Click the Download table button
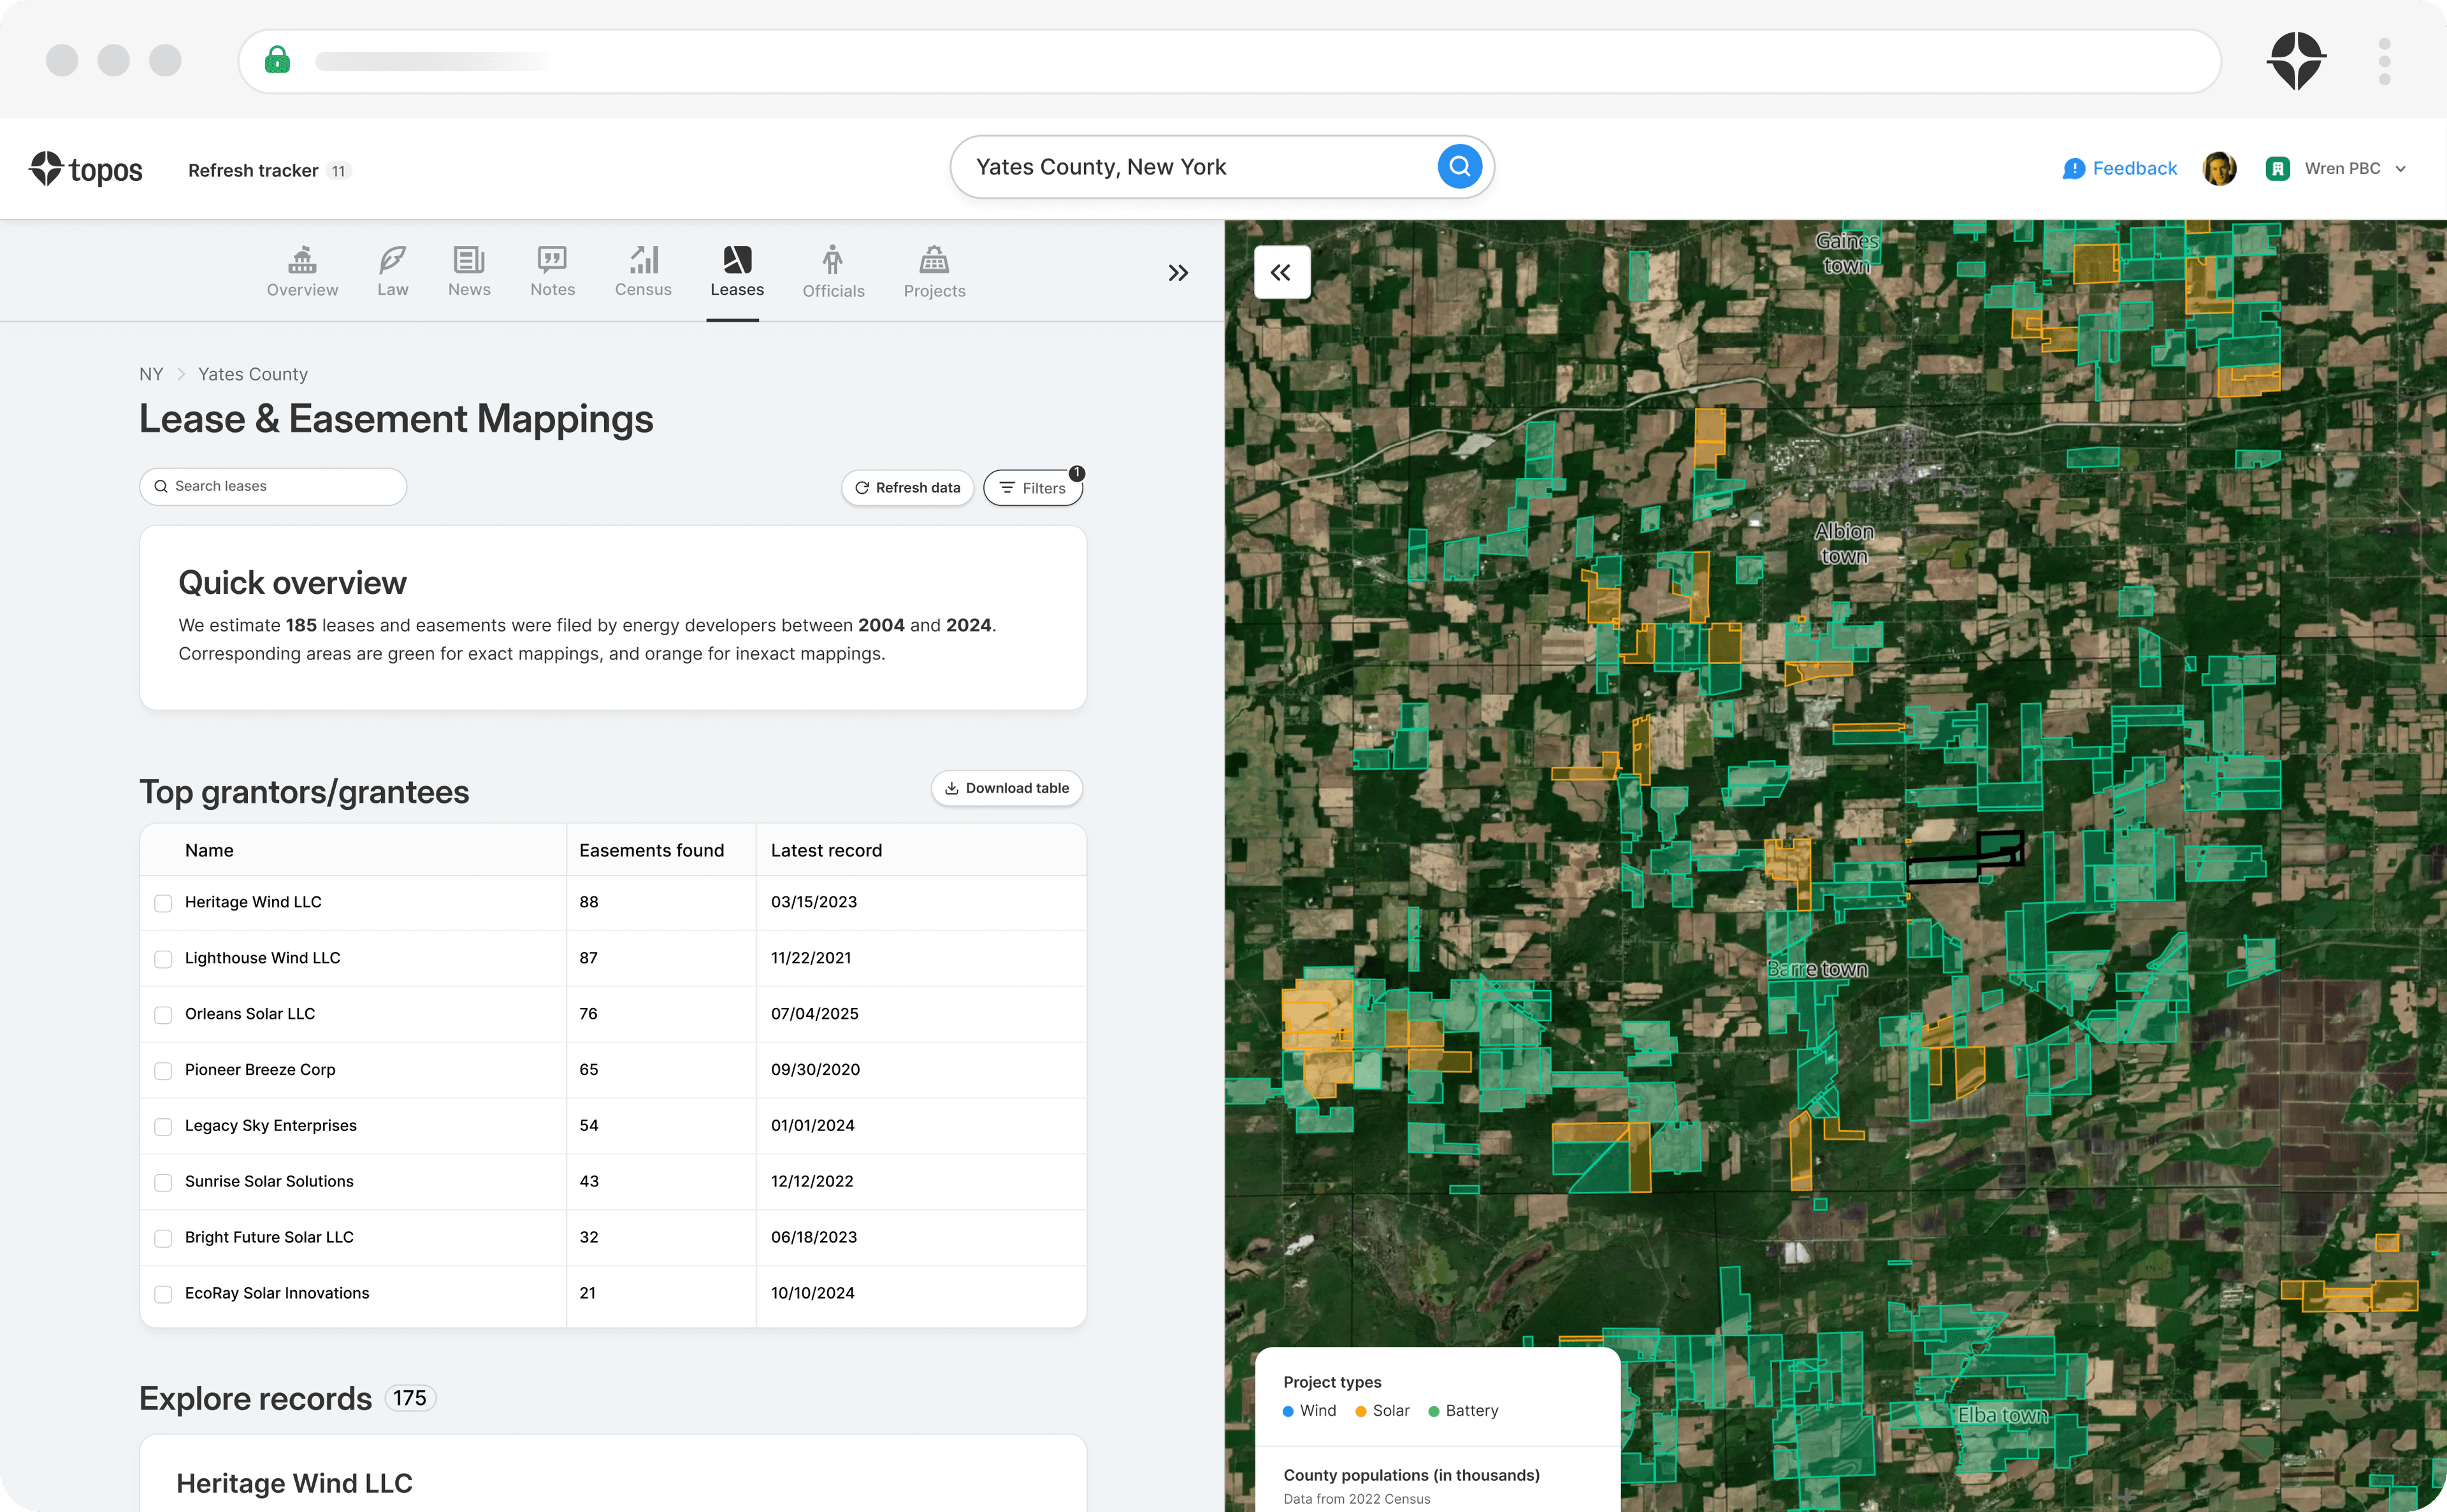Viewport: 2447px width, 1512px height. tap(1006, 788)
